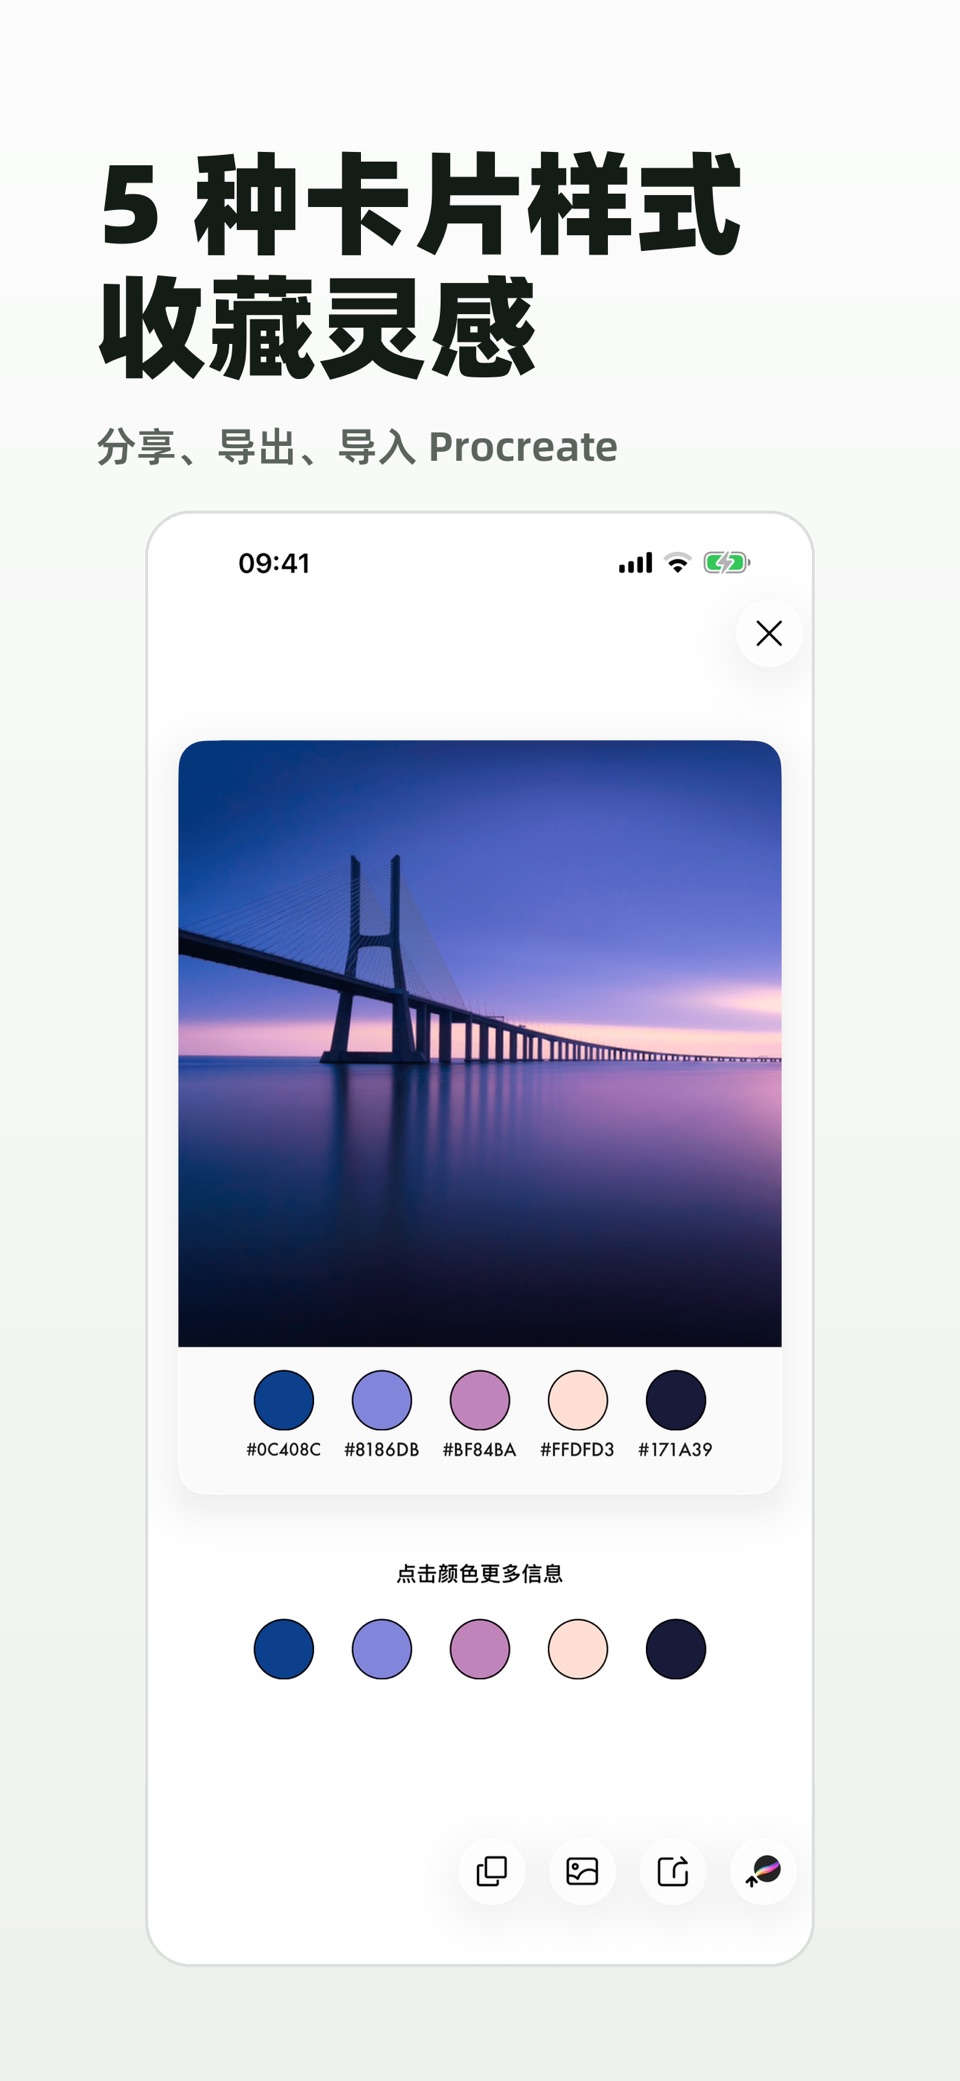Select card swatch above #BF84BA
Screen dimensions: 960x2081
[x=480, y=1400]
